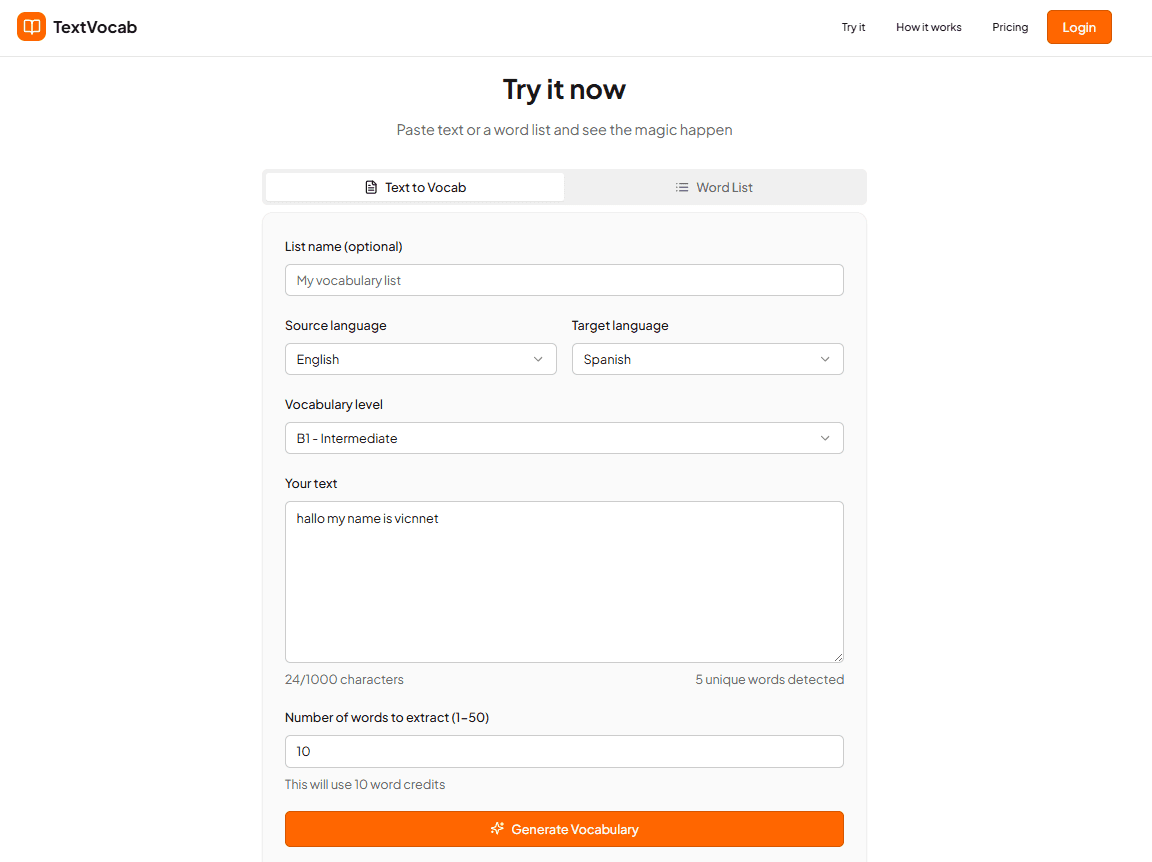The width and height of the screenshot is (1152, 862).
Task: Click the Source language chevron arrow
Action: pyautogui.click(x=539, y=359)
